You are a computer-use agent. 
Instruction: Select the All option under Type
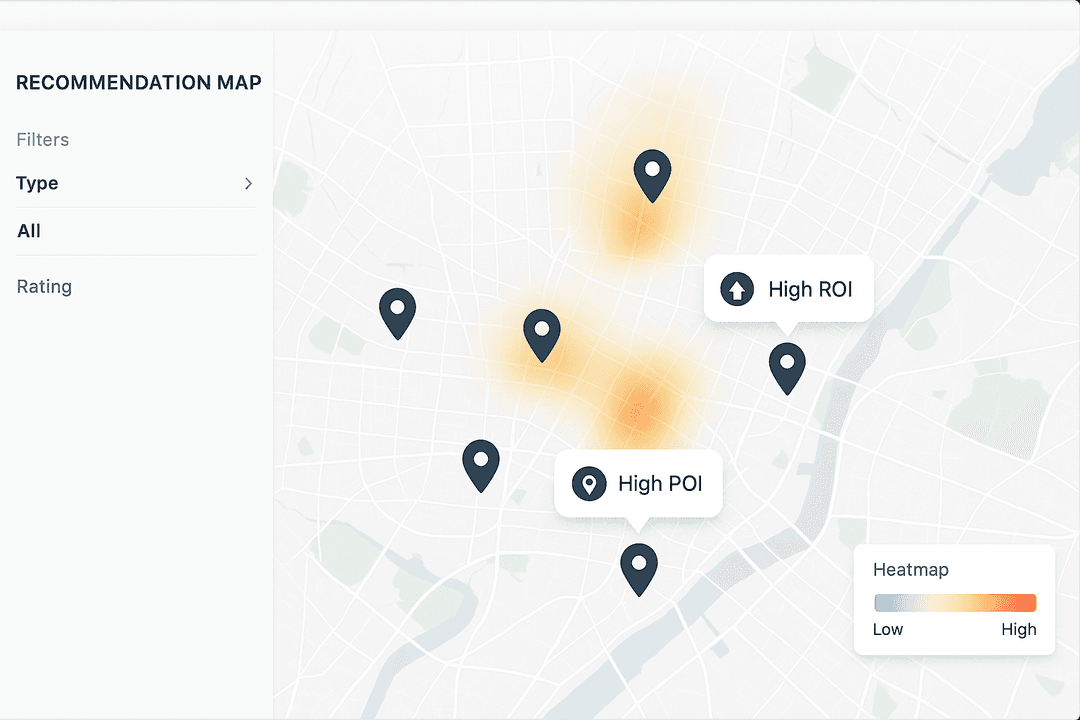point(29,231)
